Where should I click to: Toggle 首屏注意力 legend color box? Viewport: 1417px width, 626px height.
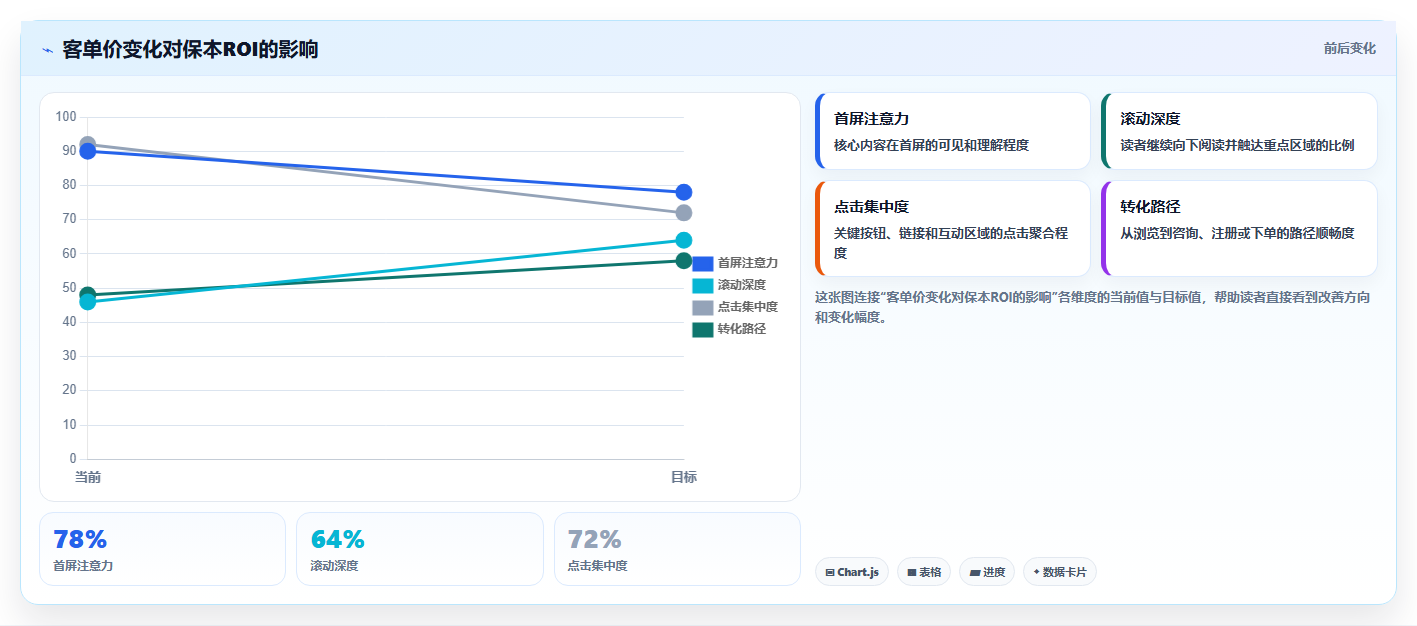pyautogui.click(x=703, y=263)
